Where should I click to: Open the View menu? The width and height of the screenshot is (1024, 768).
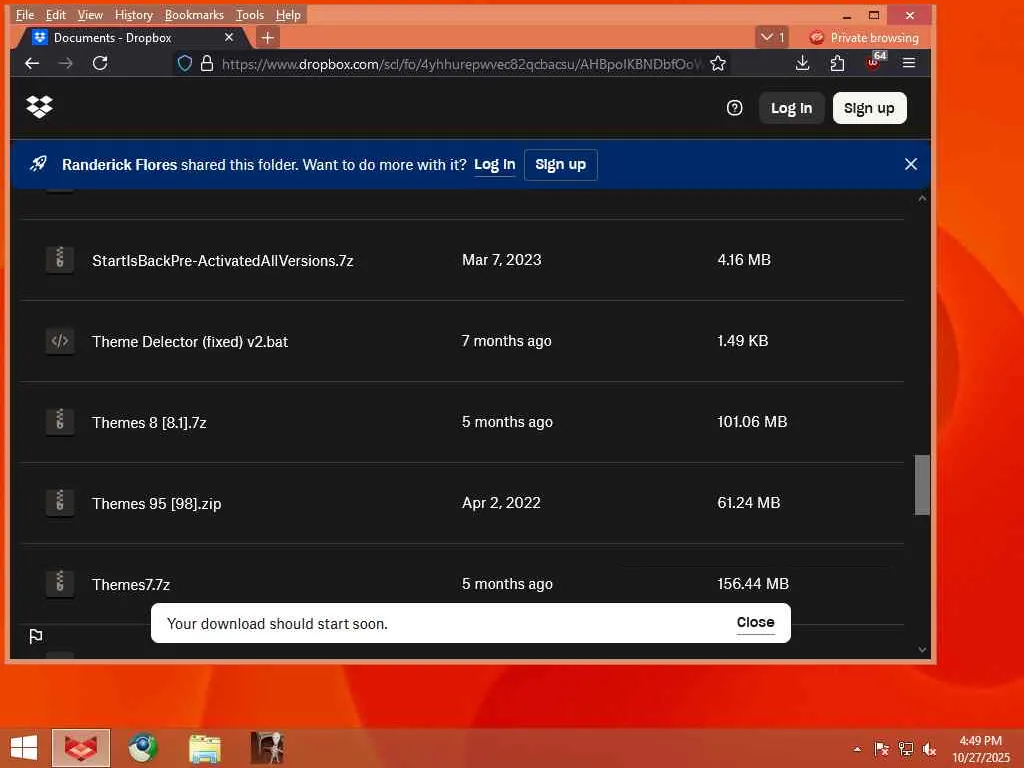90,14
